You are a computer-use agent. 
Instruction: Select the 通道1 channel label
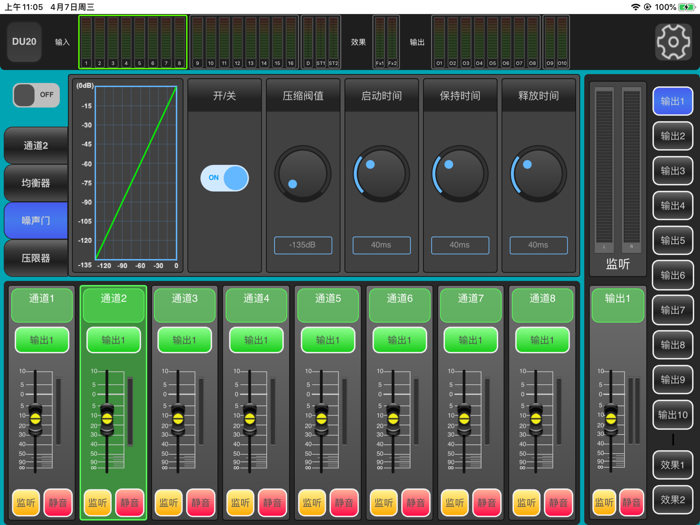[42, 305]
